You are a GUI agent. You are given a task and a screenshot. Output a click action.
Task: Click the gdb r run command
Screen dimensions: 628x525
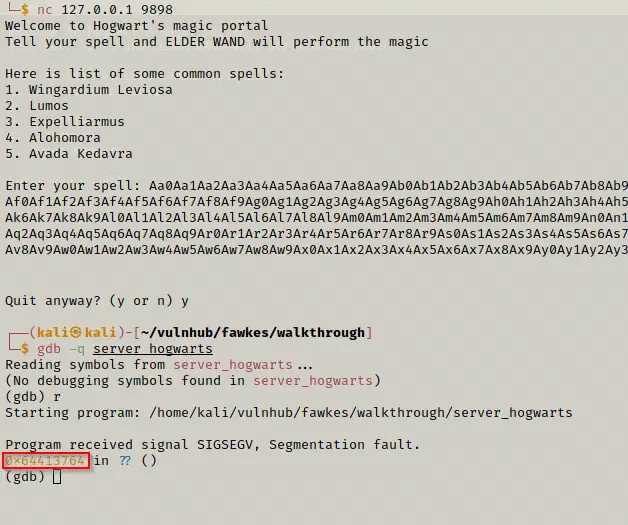point(57,397)
